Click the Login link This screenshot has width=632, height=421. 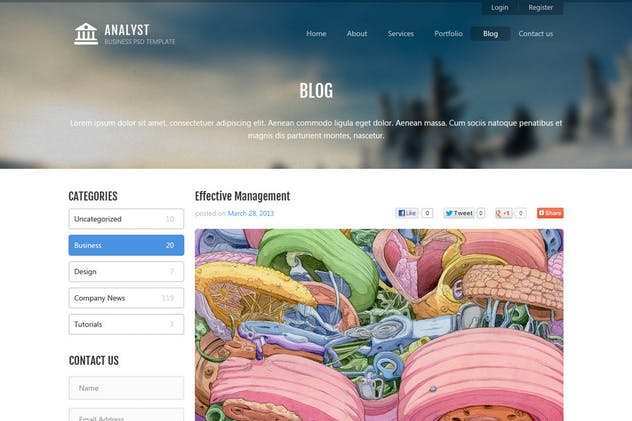tap(500, 8)
